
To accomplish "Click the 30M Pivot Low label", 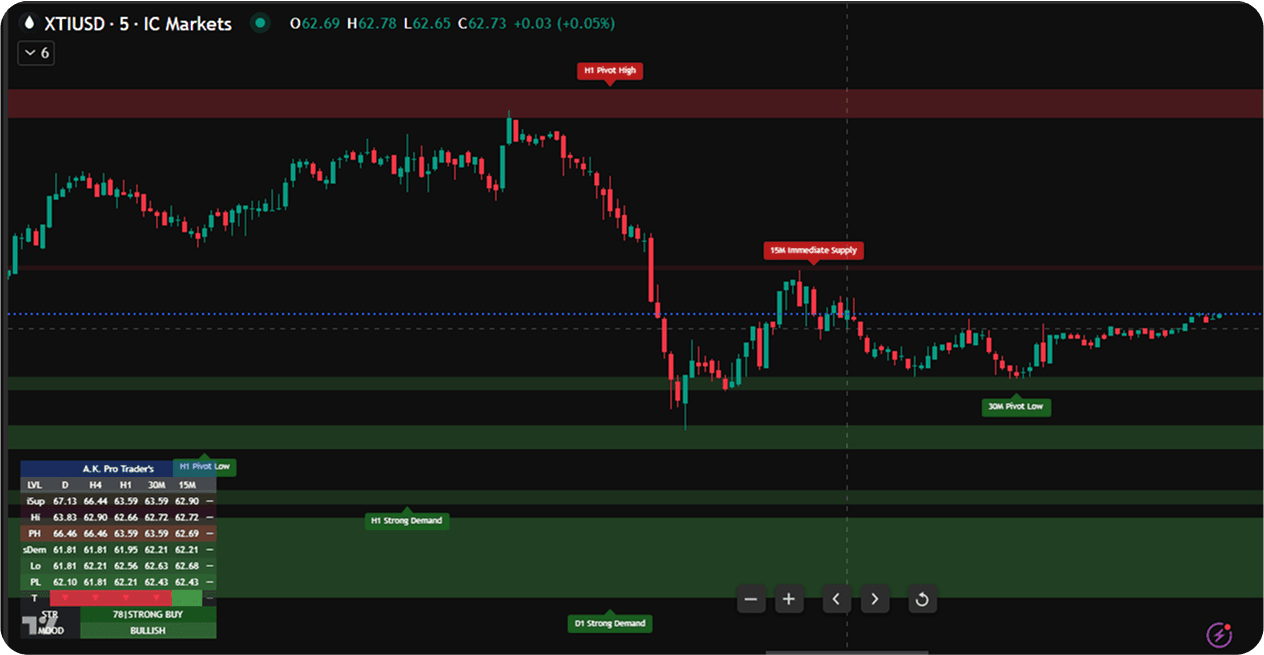I will click(1016, 407).
